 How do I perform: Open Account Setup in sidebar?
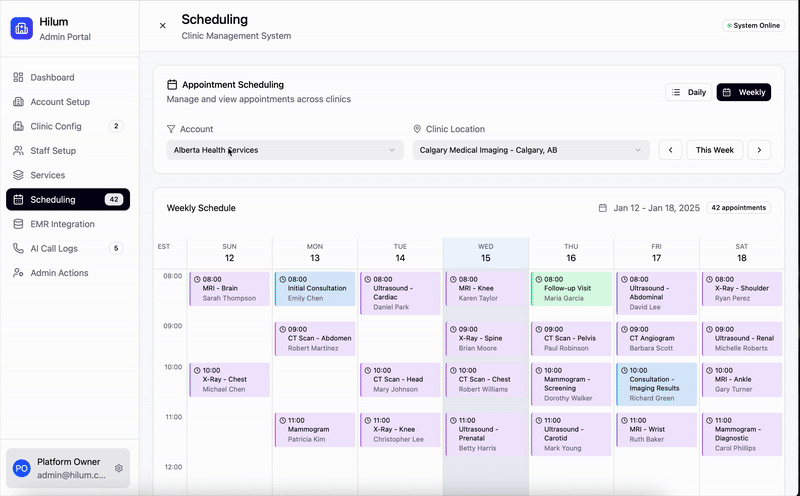click(x=60, y=102)
